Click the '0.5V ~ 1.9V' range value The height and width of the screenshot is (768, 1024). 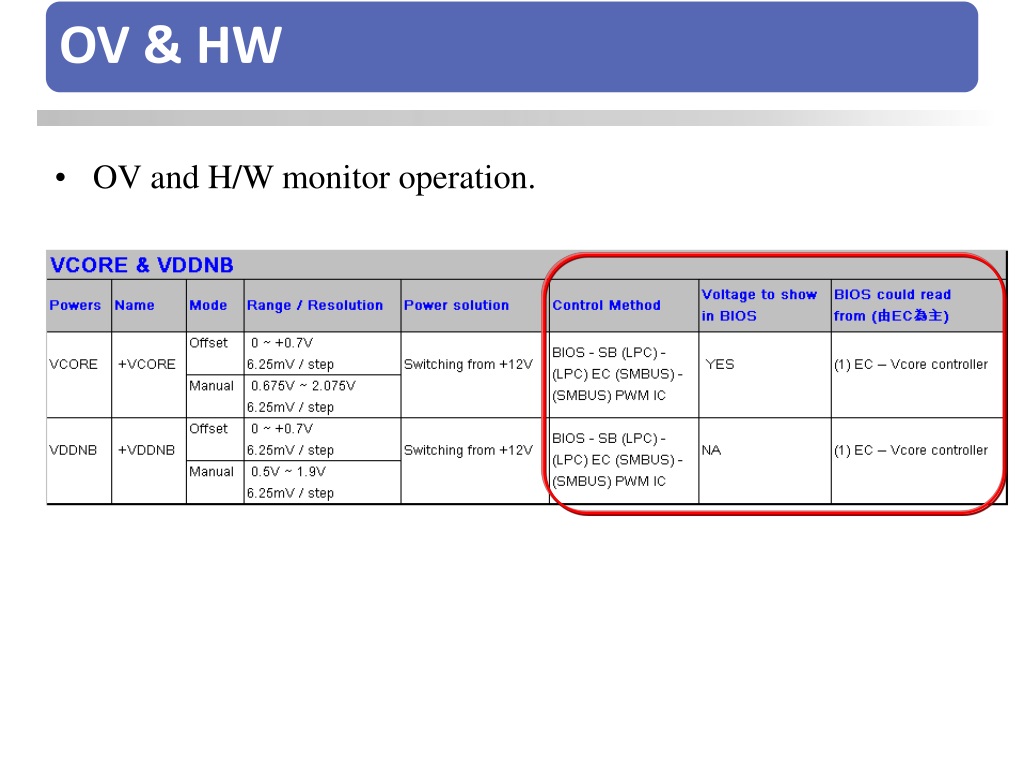pyautogui.click(x=288, y=472)
